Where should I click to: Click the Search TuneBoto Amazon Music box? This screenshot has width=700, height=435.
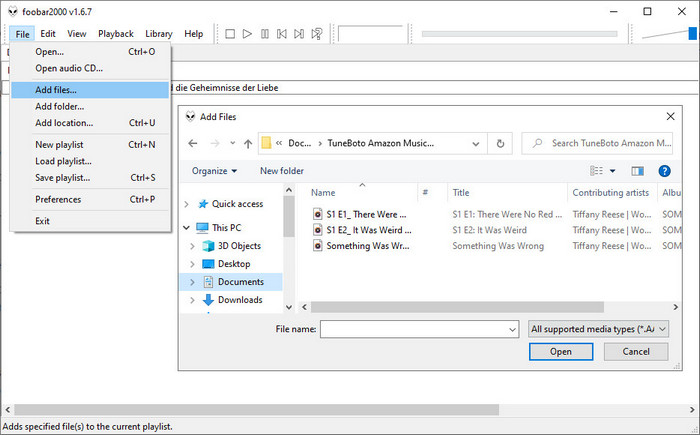point(597,143)
